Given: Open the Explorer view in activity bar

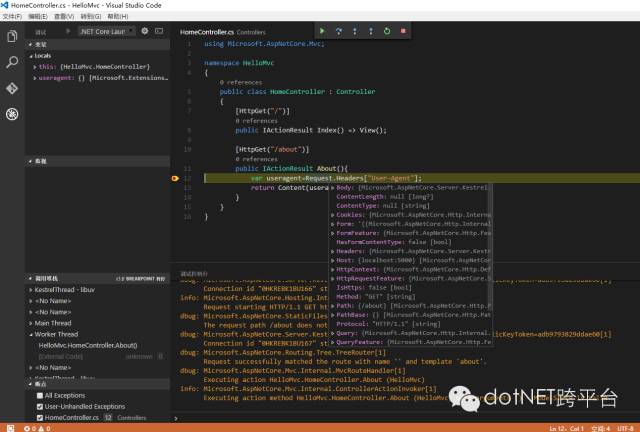Looking at the screenshot, I should pos(12,36).
